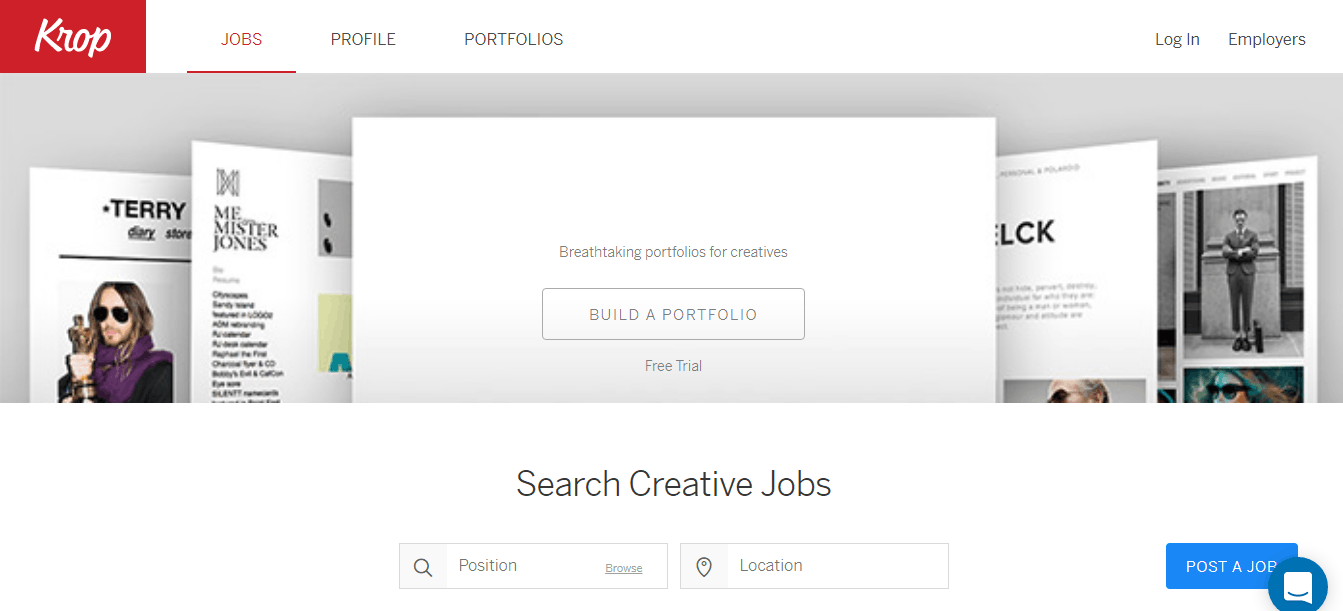The width and height of the screenshot is (1343, 611).
Task: Click the Search Creative Jobs heading
Action: point(673,484)
